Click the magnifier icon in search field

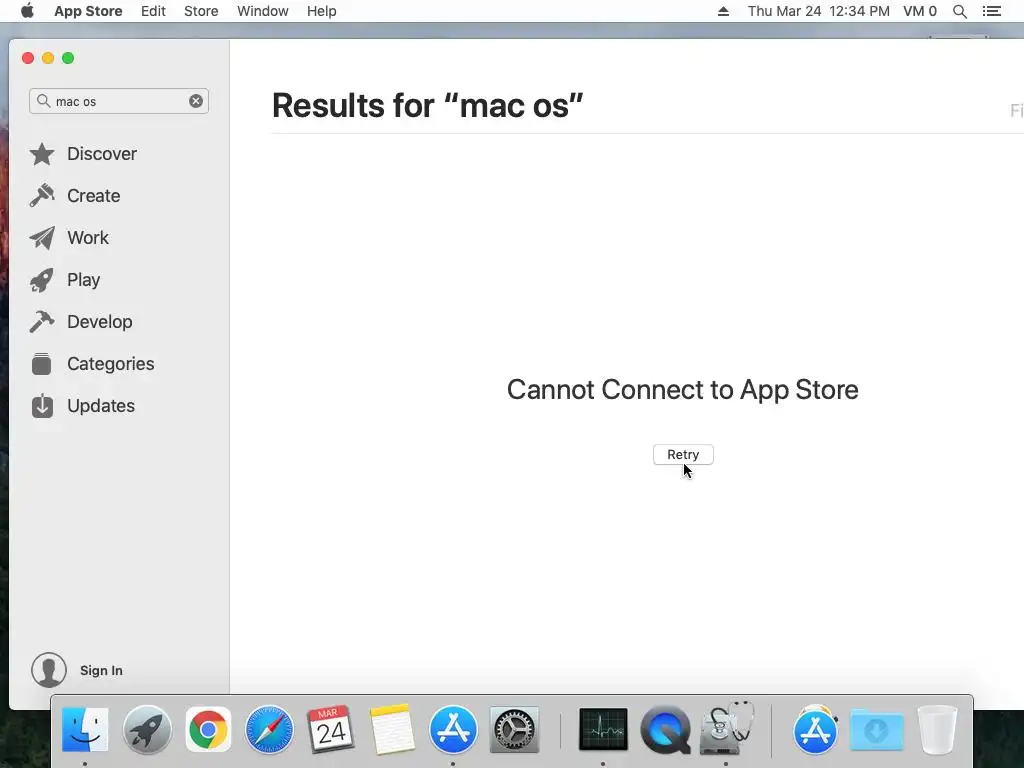[x=44, y=101]
